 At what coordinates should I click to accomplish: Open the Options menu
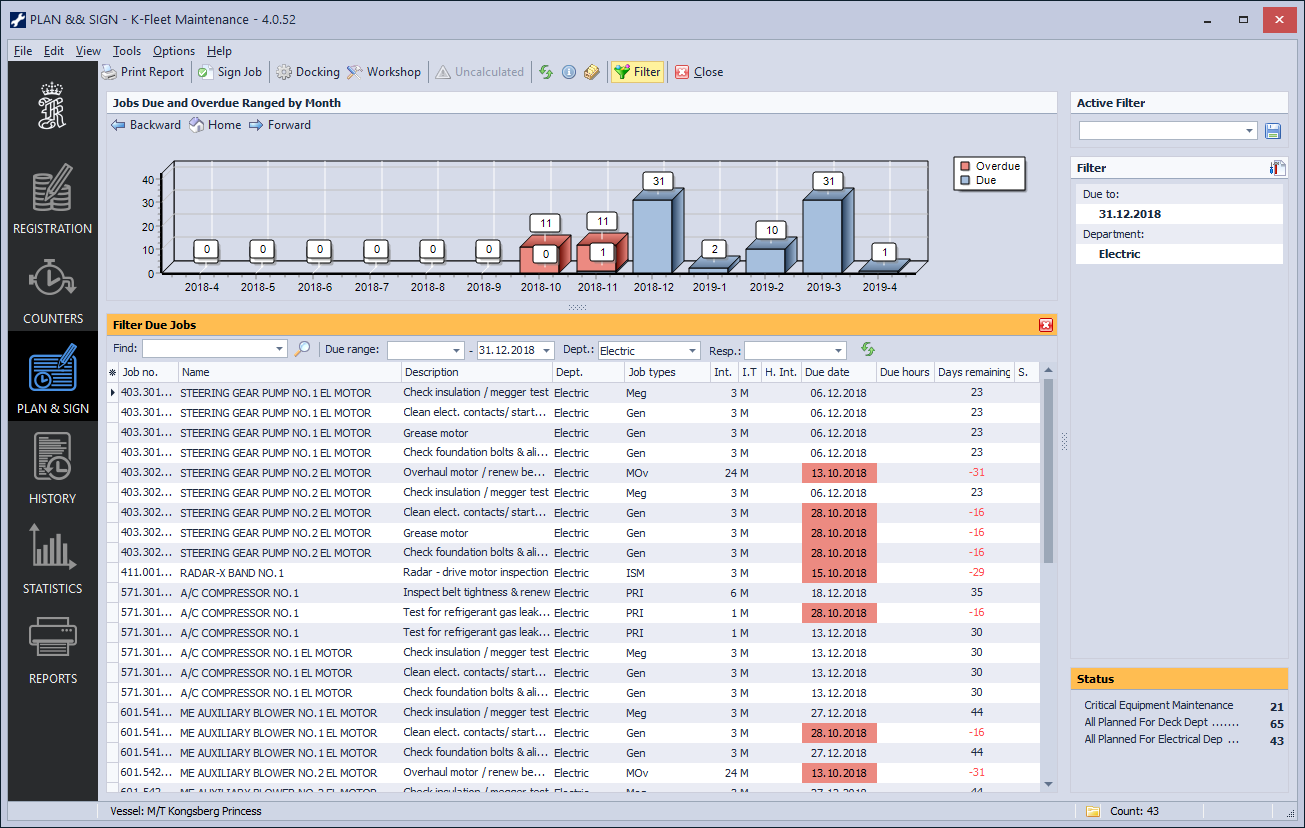(174, 51)
